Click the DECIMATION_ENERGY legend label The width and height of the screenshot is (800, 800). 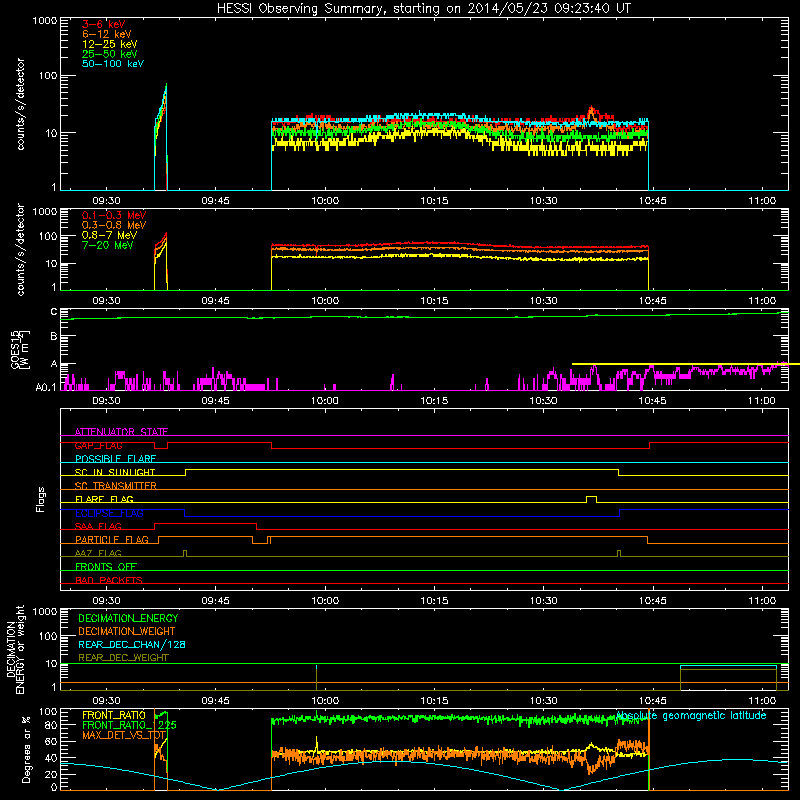pos(128,618)
